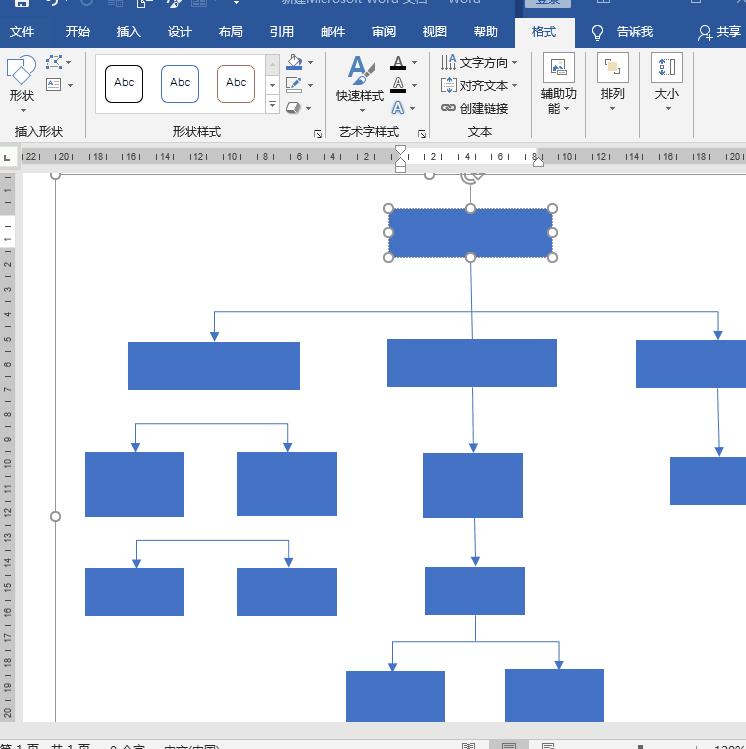Open 快速样式 WordArt quick styles
This screenshot has height=749, width=746.
tap(361, 84)
